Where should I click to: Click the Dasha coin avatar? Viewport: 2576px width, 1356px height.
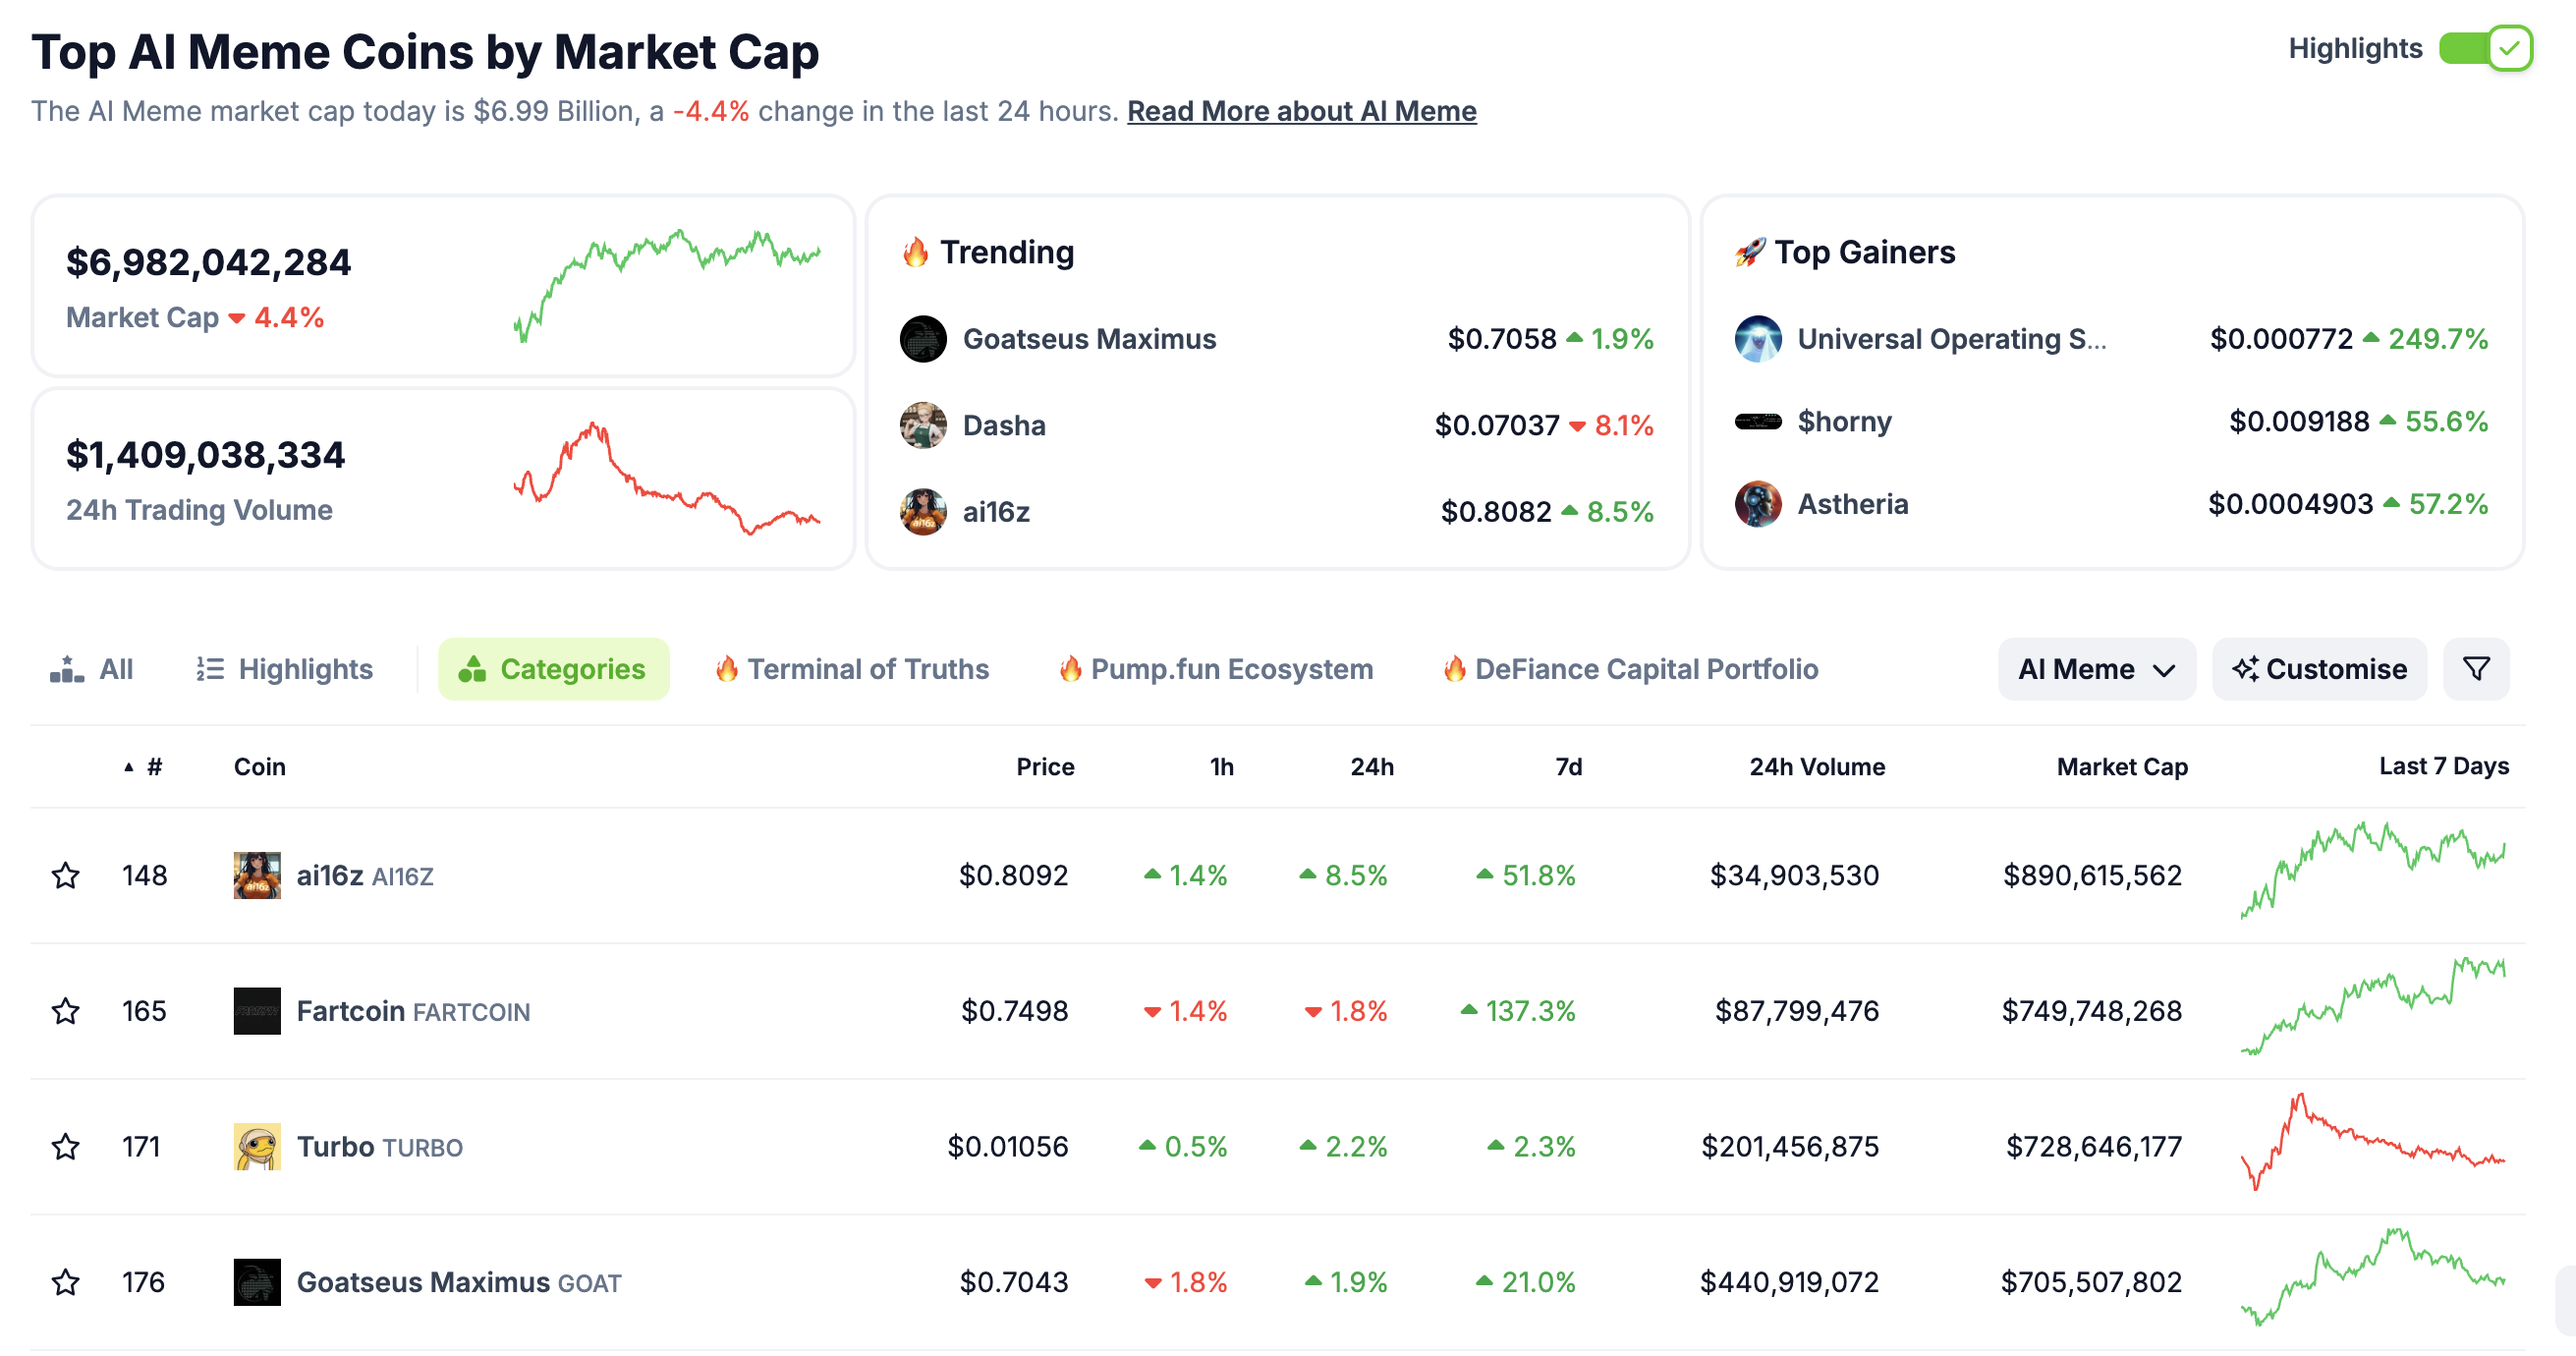point(922,425)
